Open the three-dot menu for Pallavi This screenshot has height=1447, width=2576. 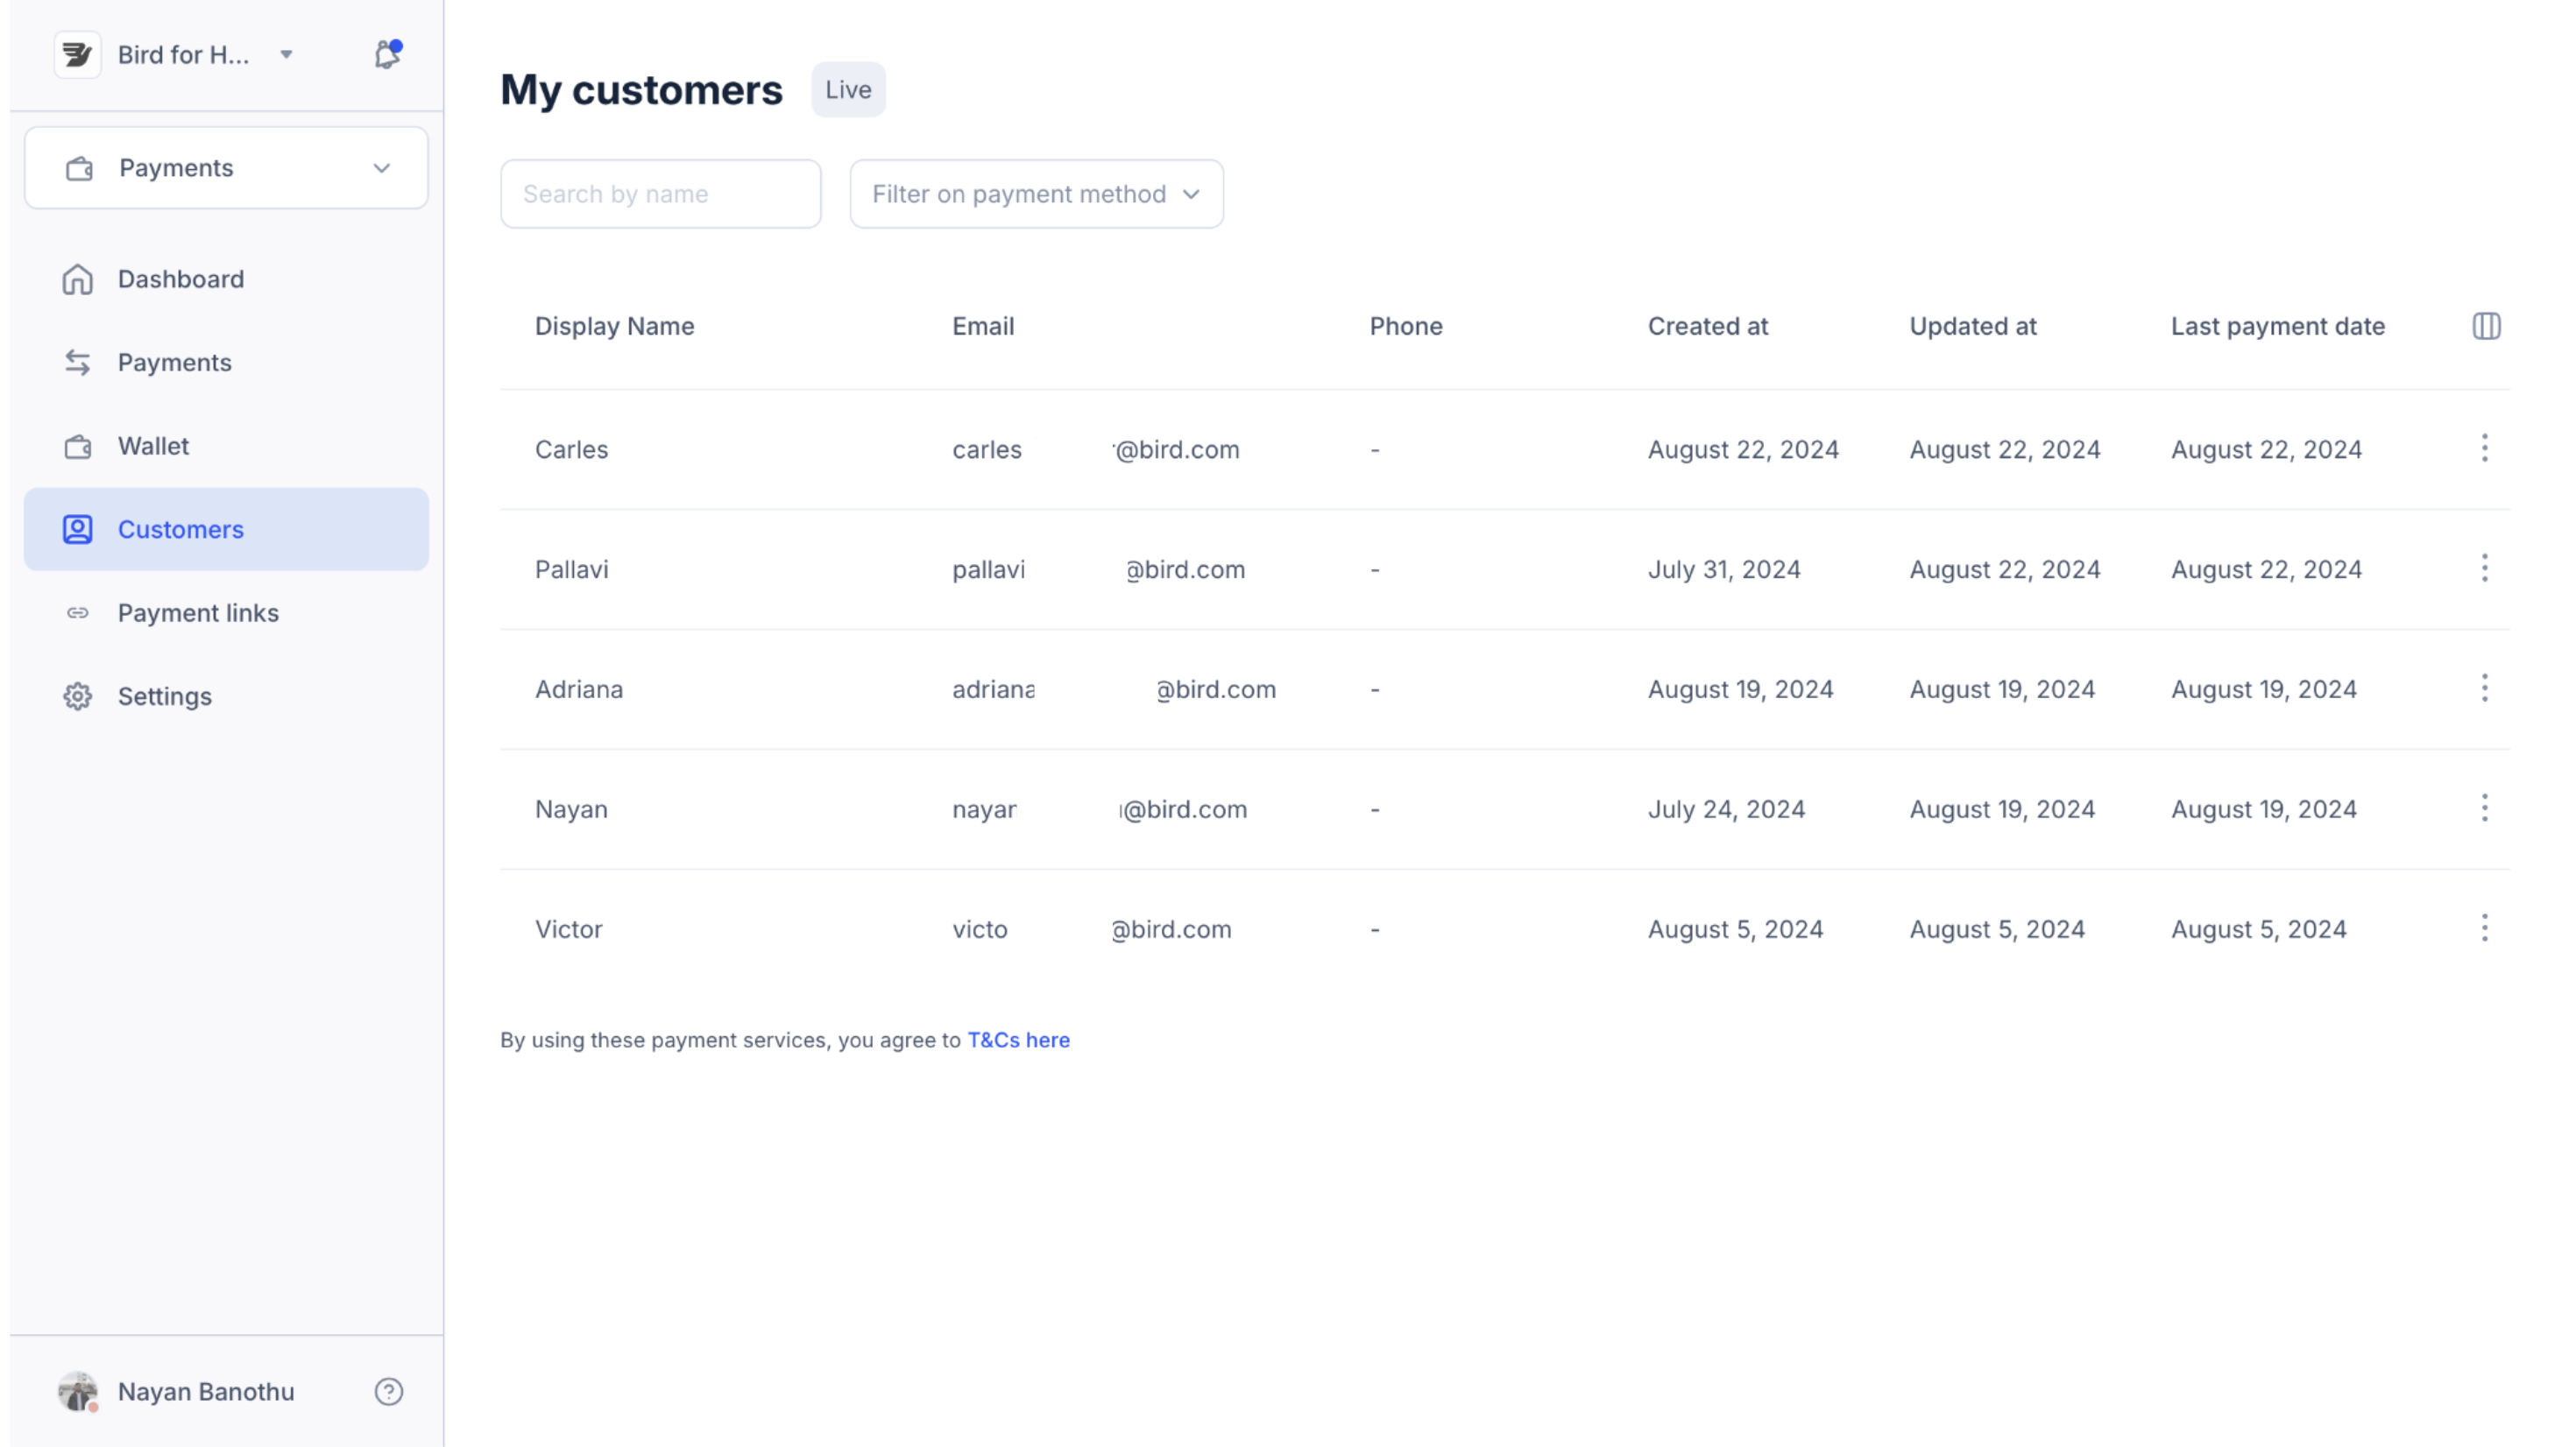(x=2484, y=568)
